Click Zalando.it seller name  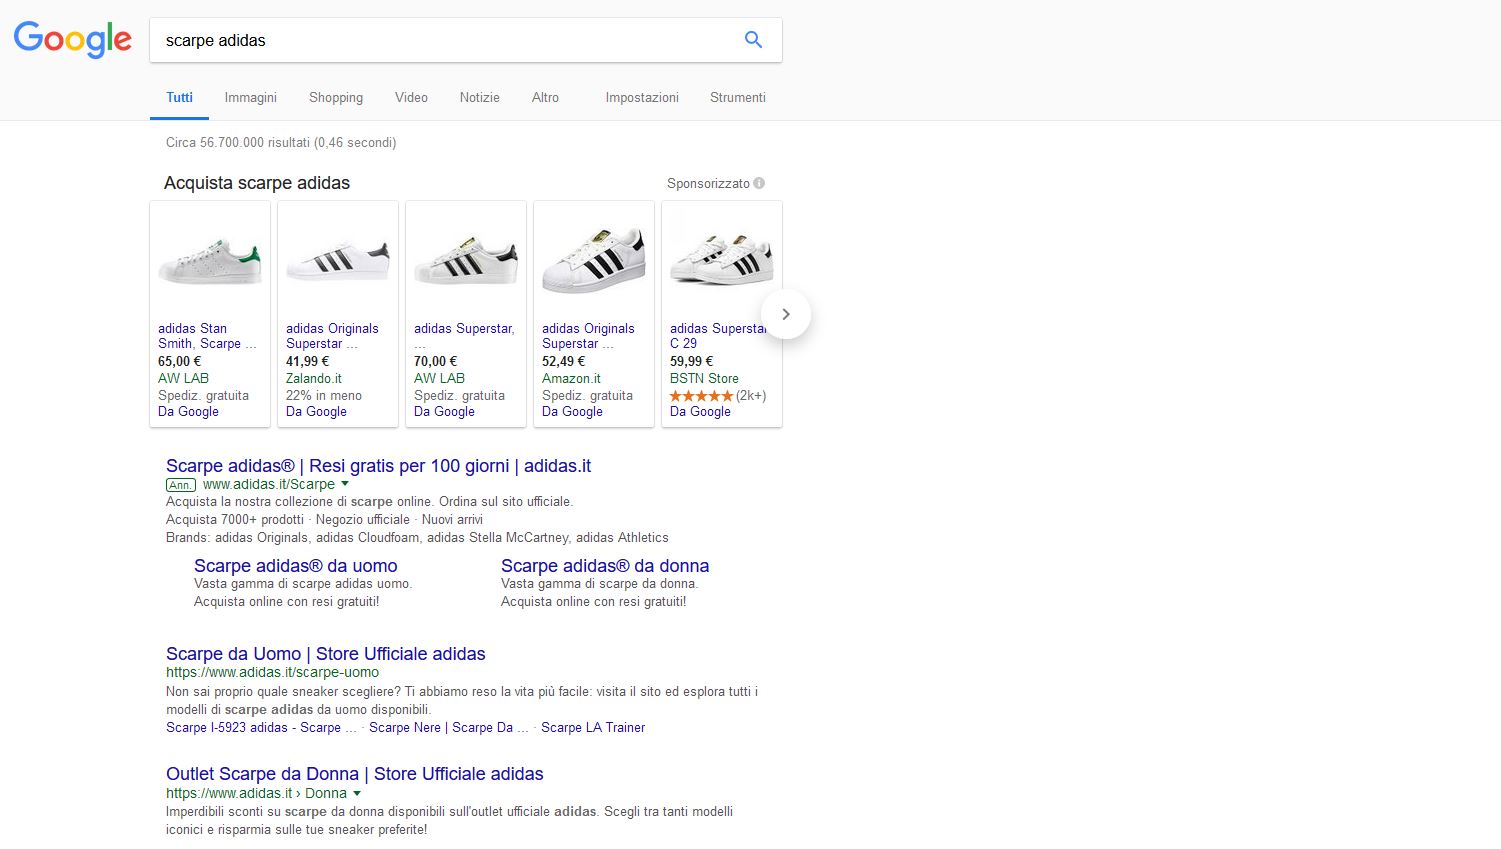click(313, 378)
